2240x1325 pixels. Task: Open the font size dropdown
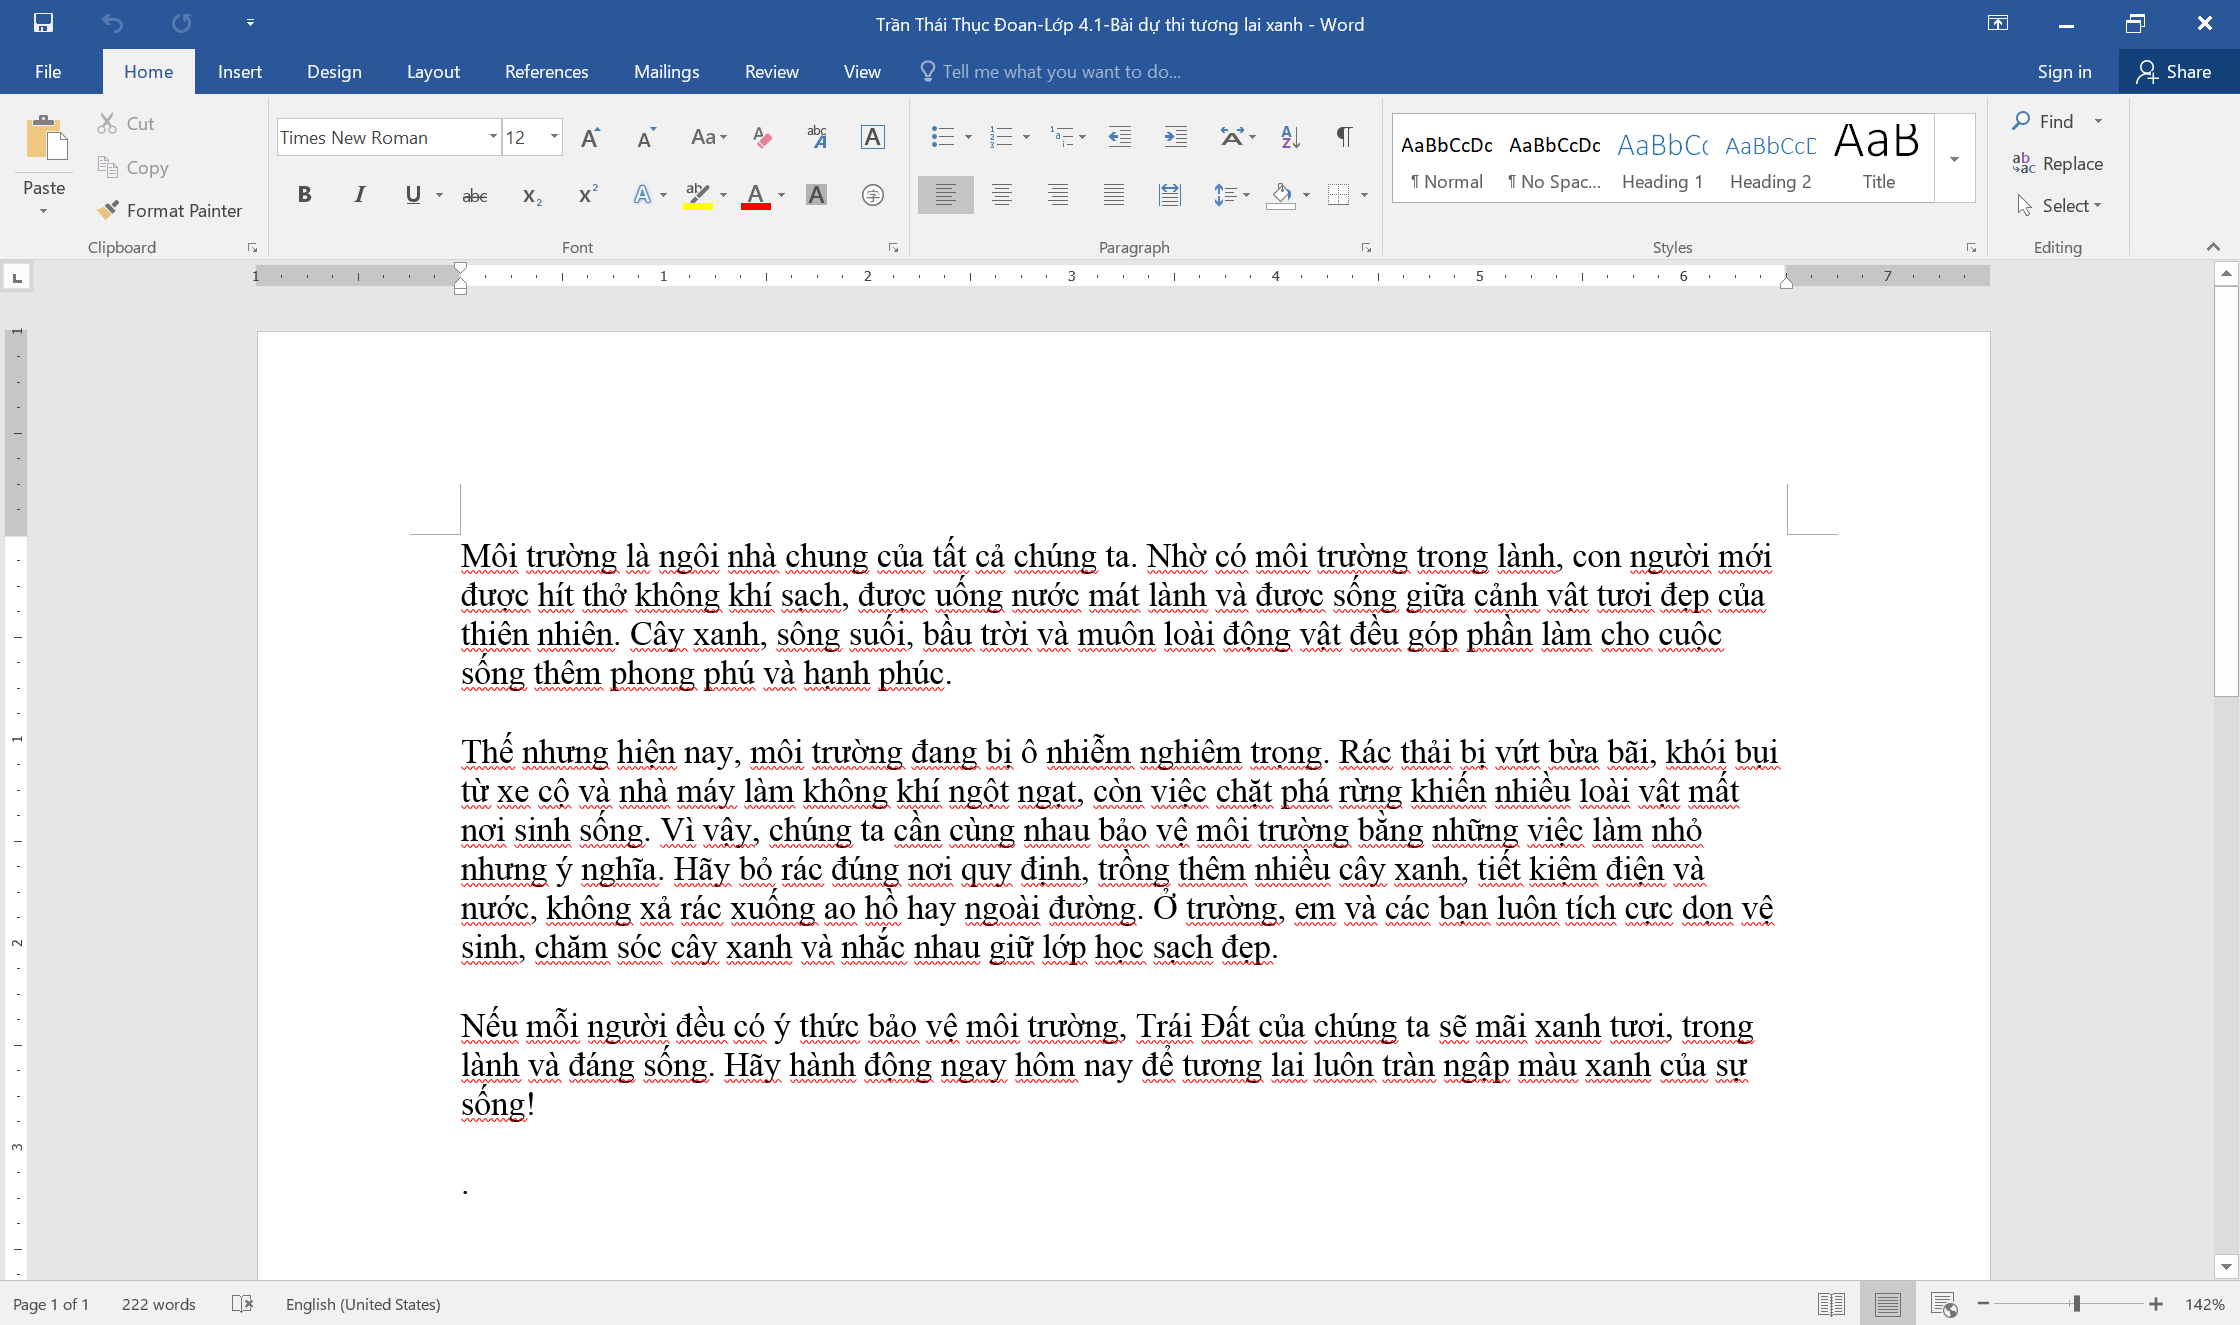pyautogui.click(x=554, y=137)
